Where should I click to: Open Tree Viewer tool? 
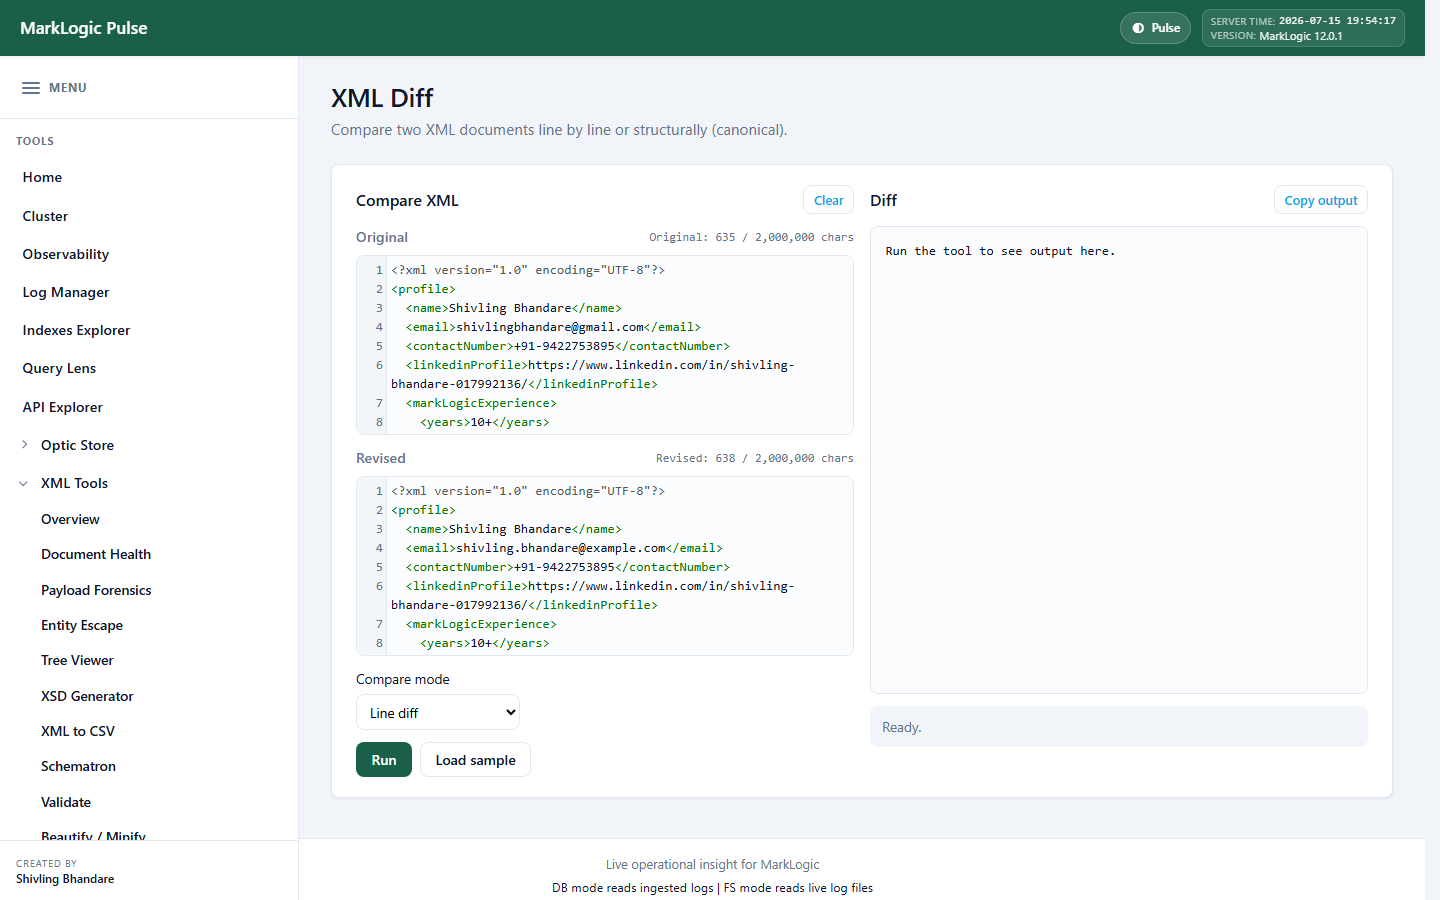[77, 660]
